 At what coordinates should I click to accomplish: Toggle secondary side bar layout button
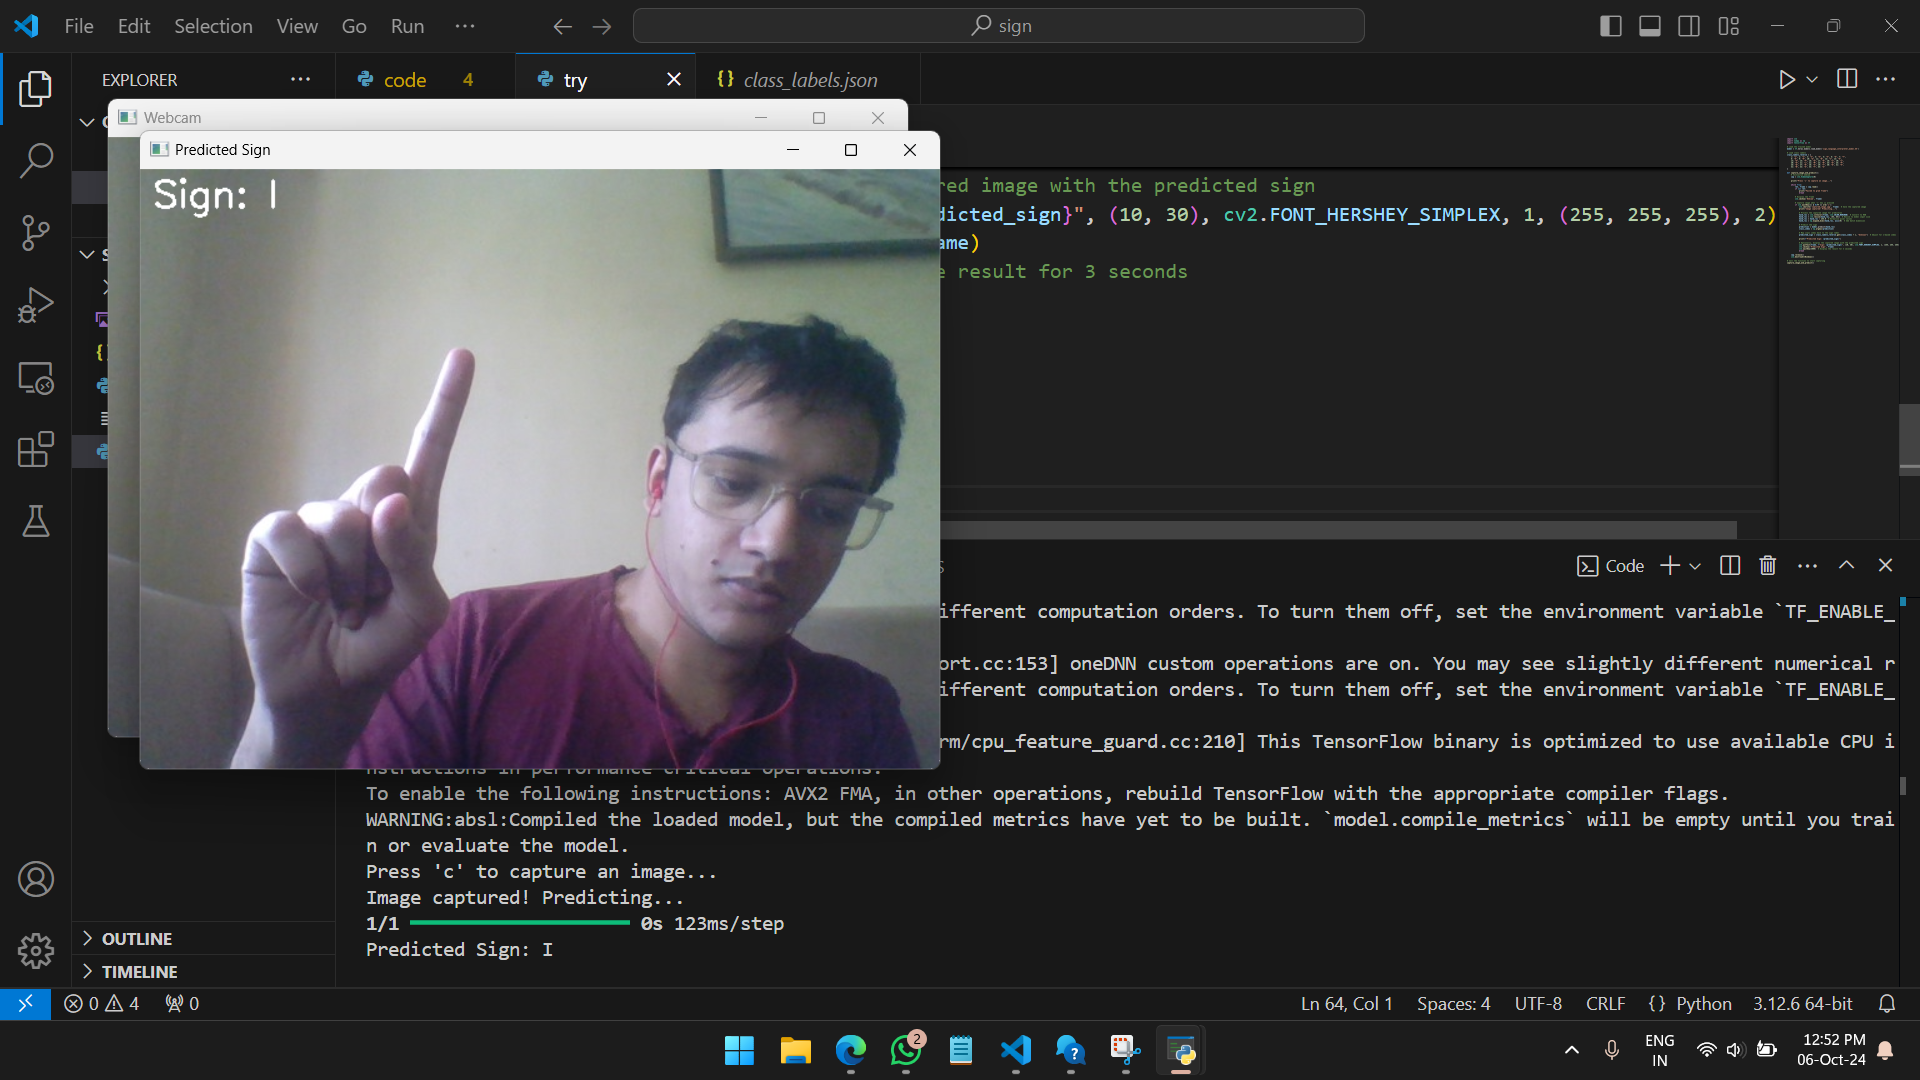[1689, 26]
